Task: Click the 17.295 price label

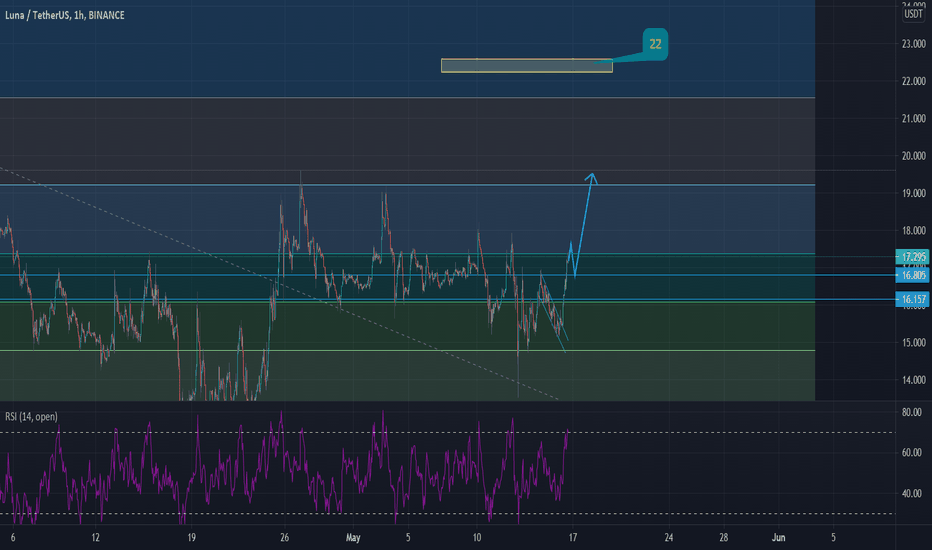Action: [x=912, y=257]
